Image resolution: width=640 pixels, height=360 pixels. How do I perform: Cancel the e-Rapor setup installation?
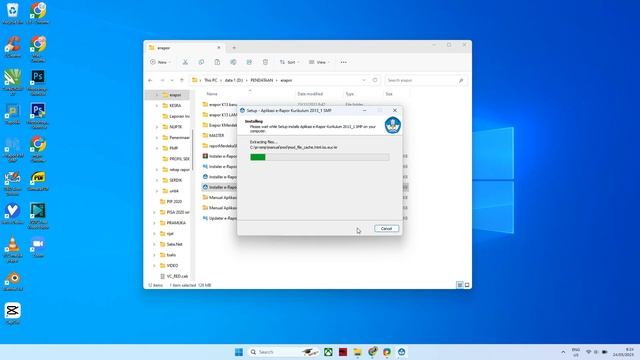[x=386, y=229]
